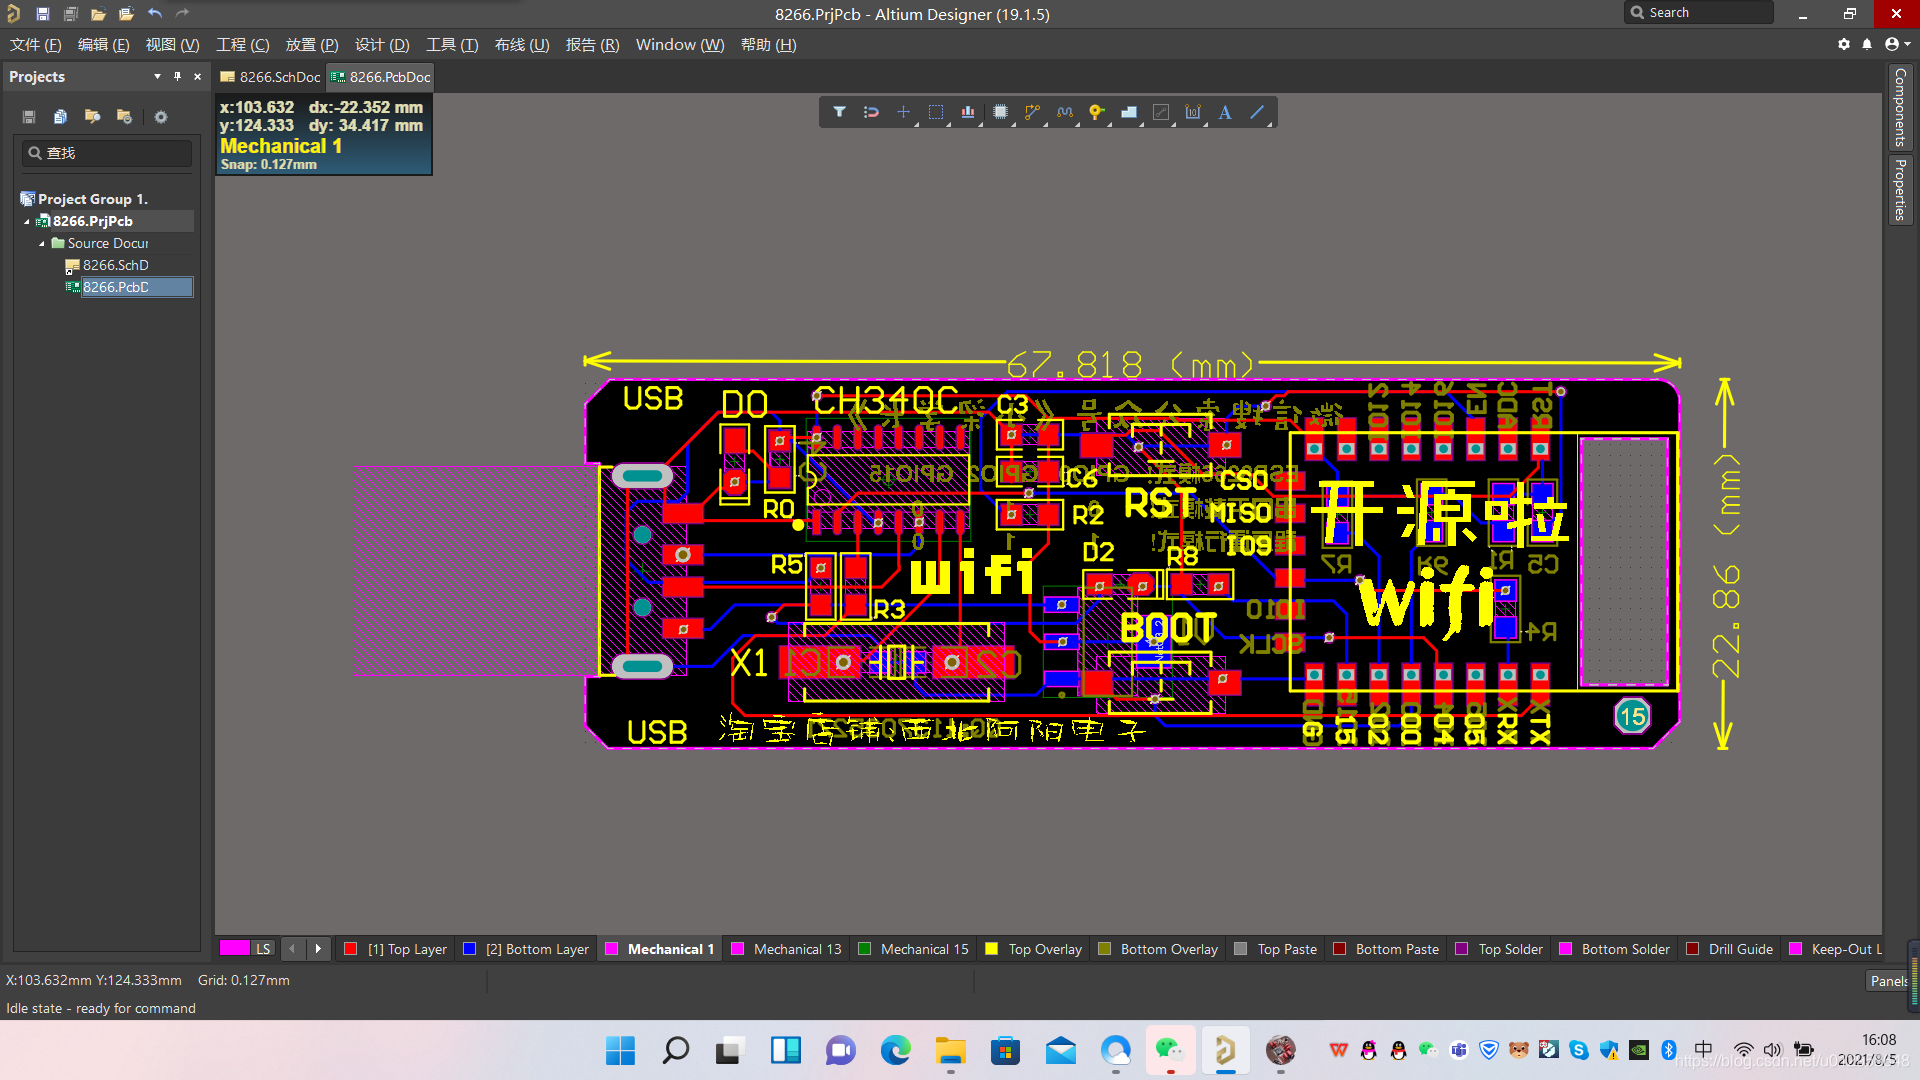Click the Projects panel folder-search icon
Screen dimensions: 1920x1080
[x=92, y=117]
